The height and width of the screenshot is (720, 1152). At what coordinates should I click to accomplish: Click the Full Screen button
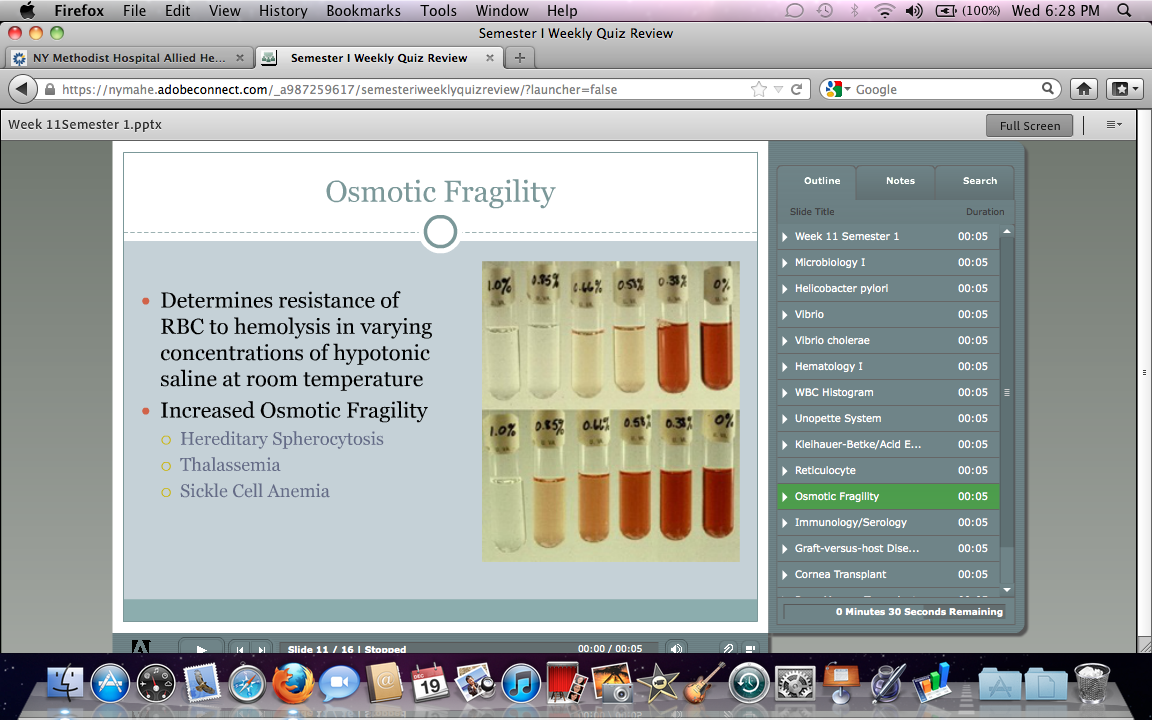click(1029, 126)
